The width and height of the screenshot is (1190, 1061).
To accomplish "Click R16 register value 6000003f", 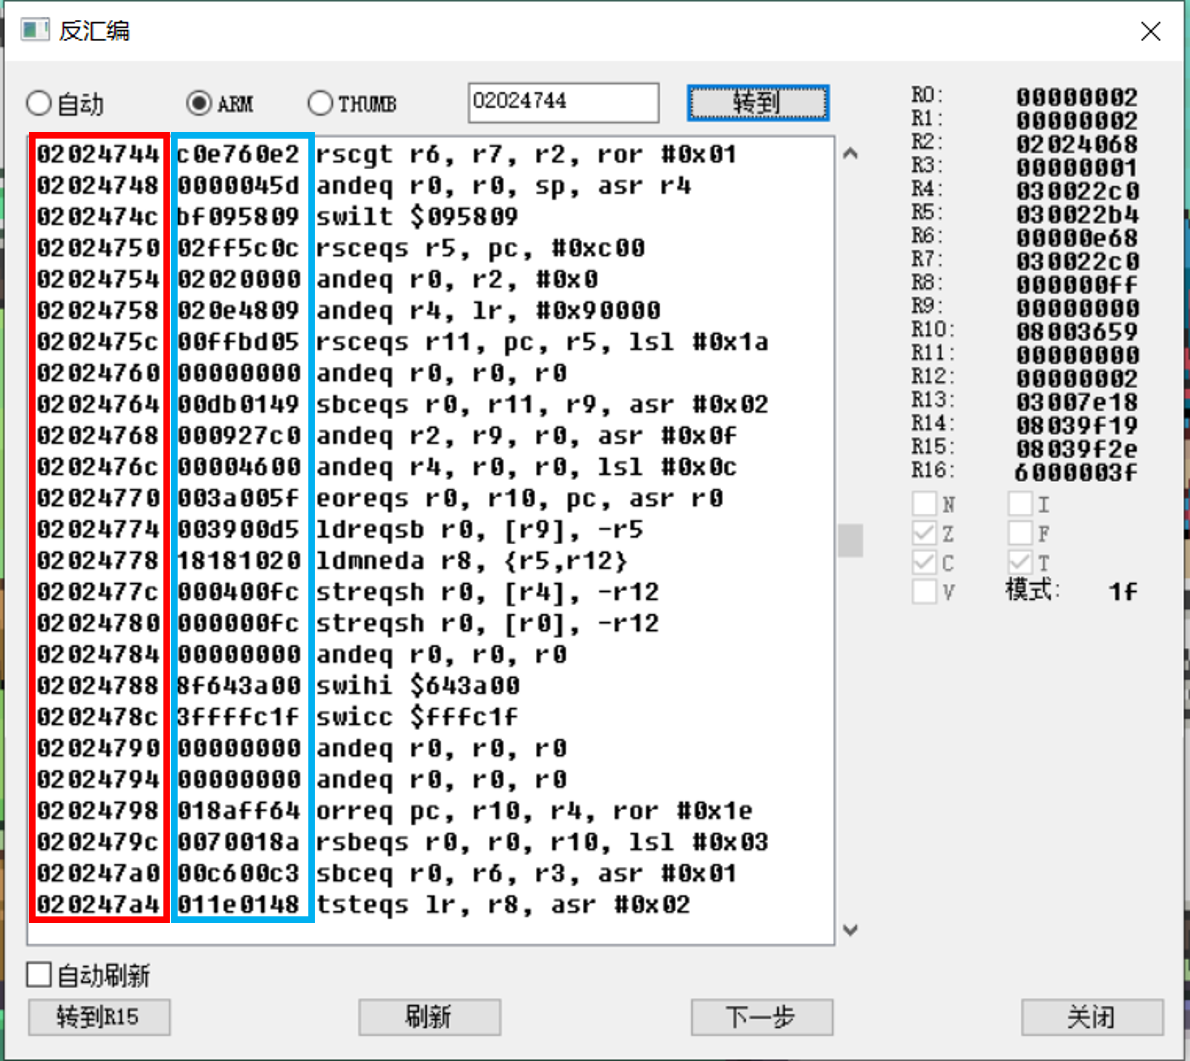I will (x=1077, y=472).
